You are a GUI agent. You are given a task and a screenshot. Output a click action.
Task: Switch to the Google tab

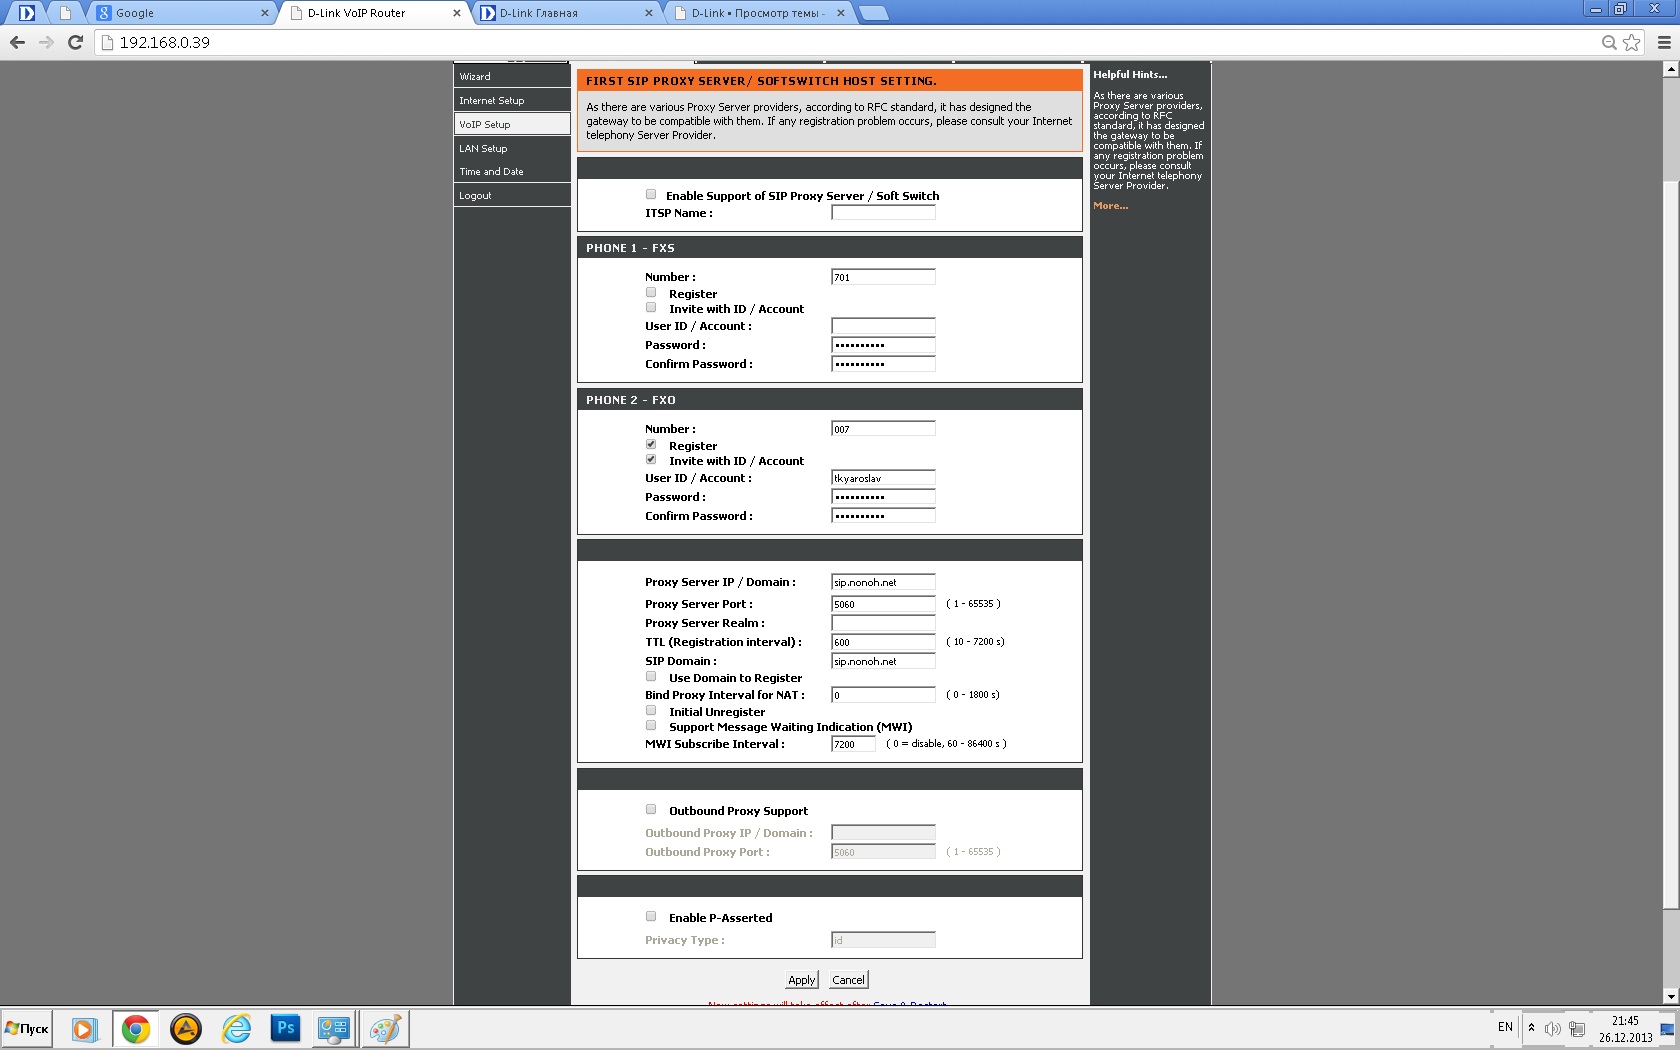click(180, 13)
